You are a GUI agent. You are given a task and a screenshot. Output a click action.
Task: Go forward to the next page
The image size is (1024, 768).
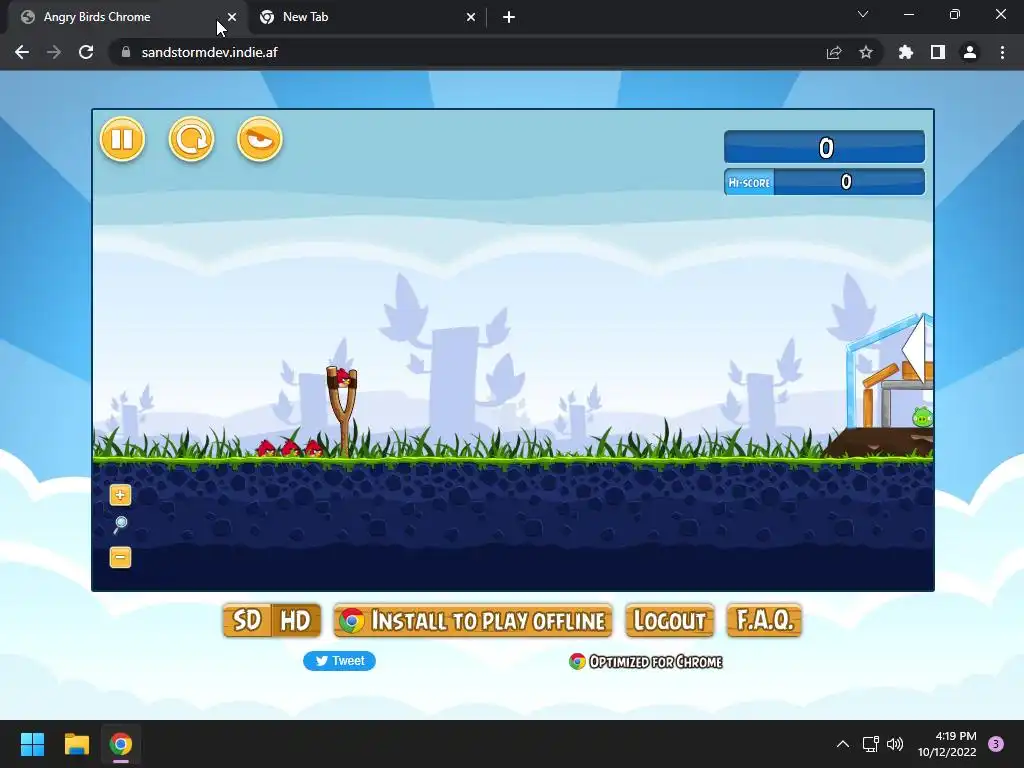(54, 52)
